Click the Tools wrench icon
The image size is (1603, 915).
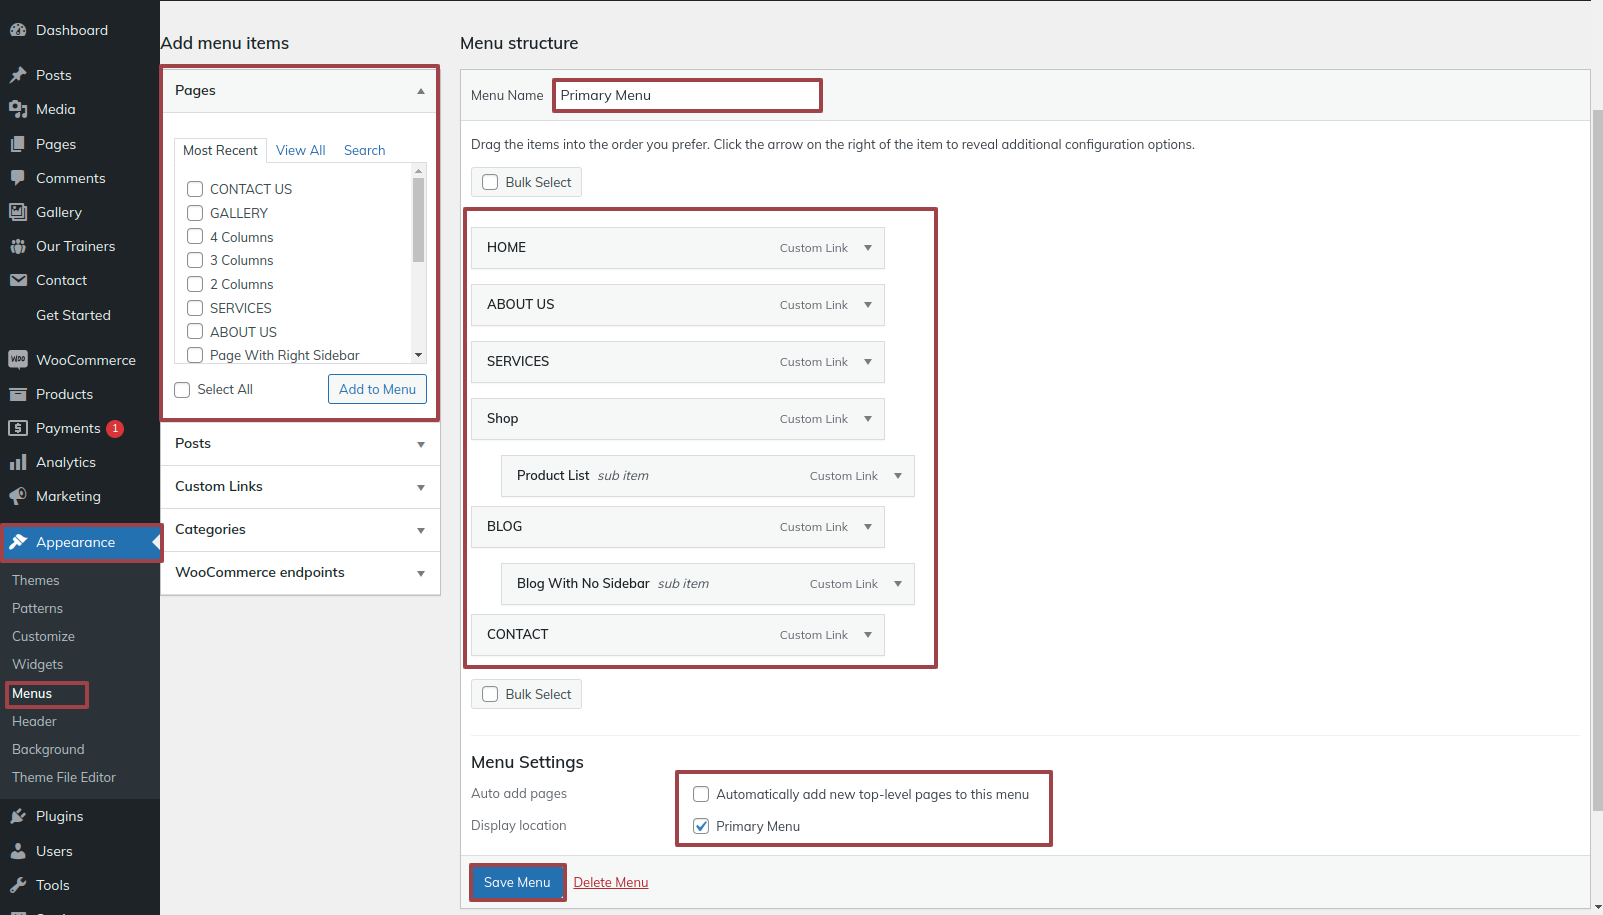click(x=18, y=885)
